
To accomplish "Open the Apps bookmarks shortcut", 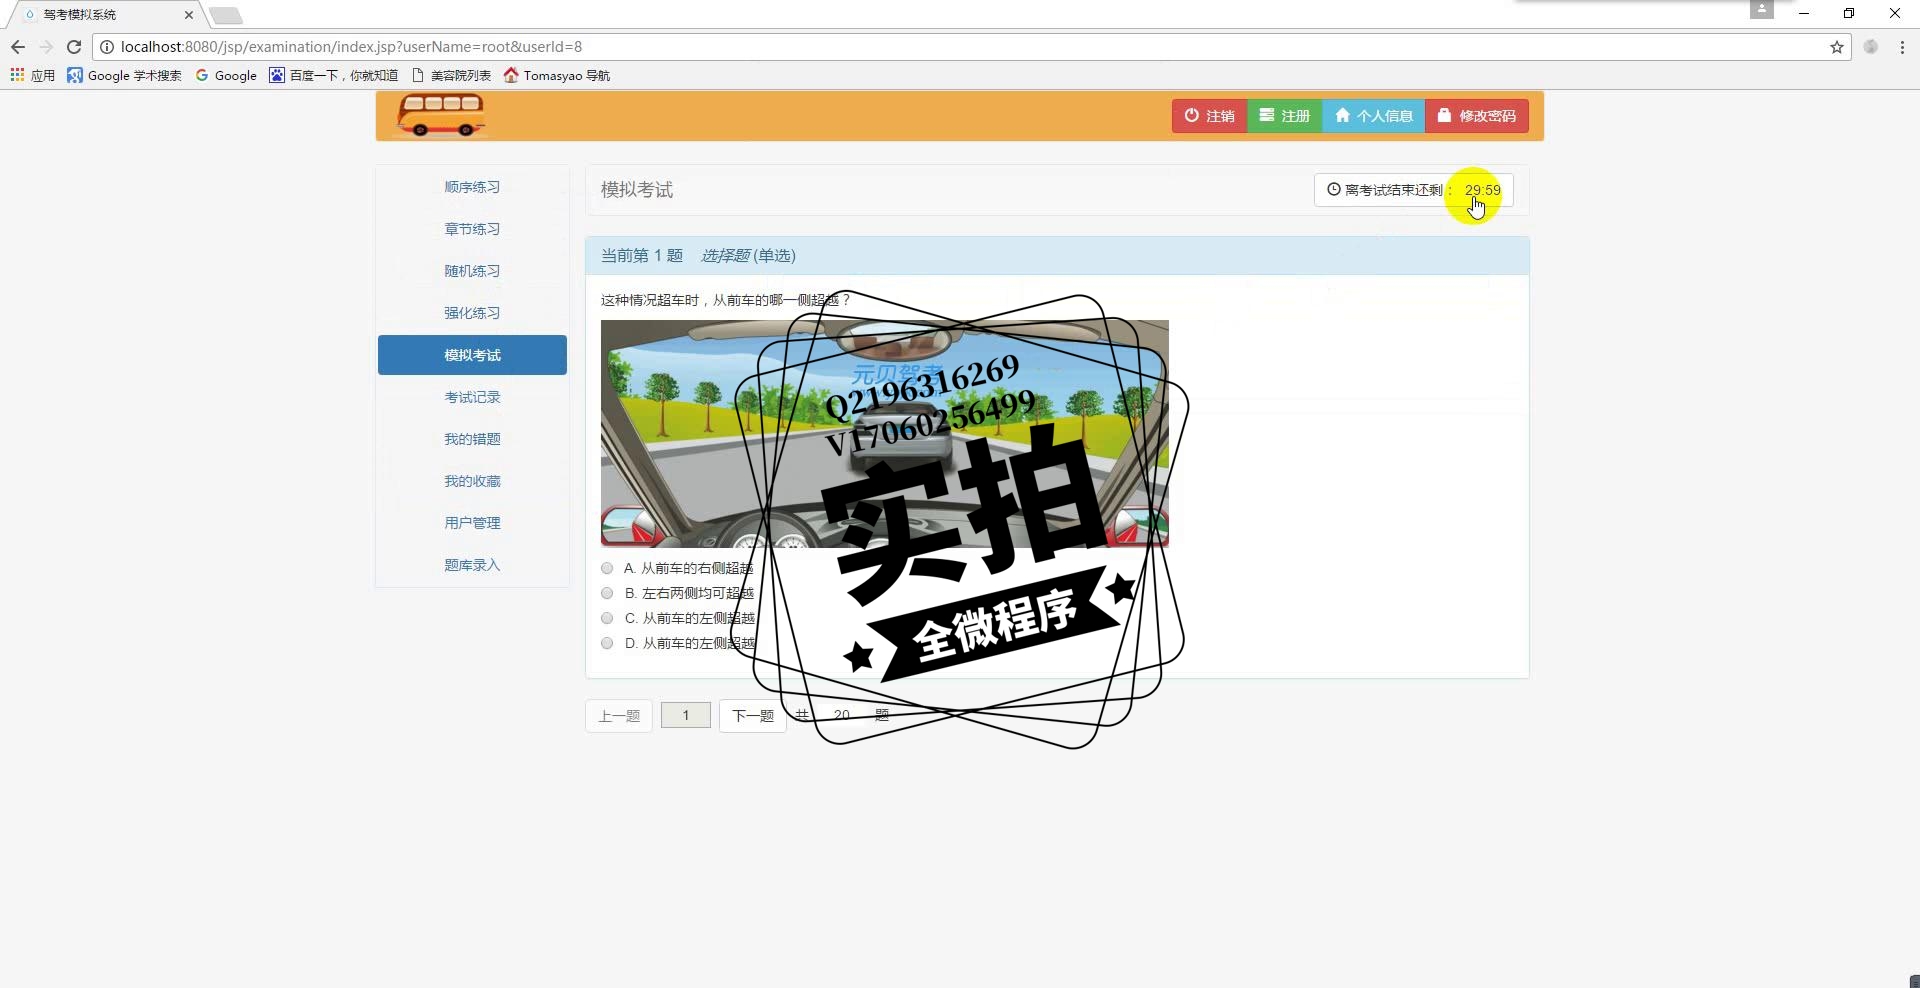I will click(32, 75).
